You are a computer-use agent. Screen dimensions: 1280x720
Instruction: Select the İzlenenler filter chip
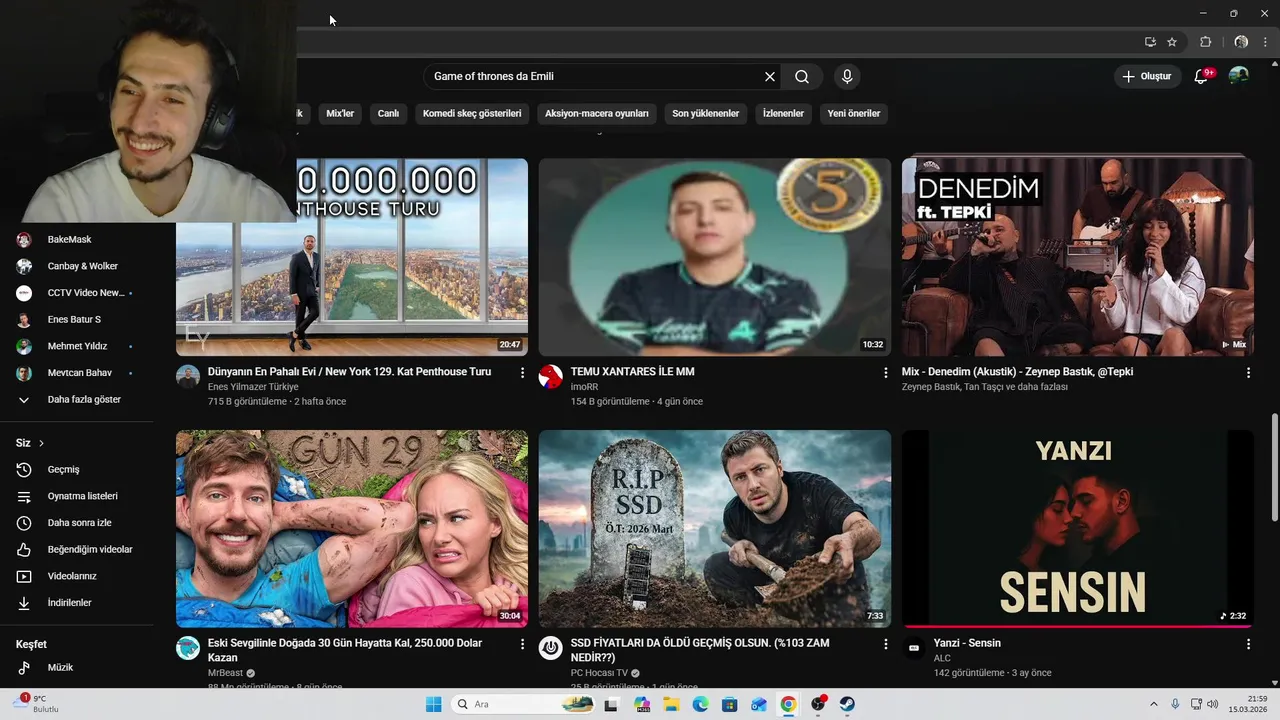(783, 113)
